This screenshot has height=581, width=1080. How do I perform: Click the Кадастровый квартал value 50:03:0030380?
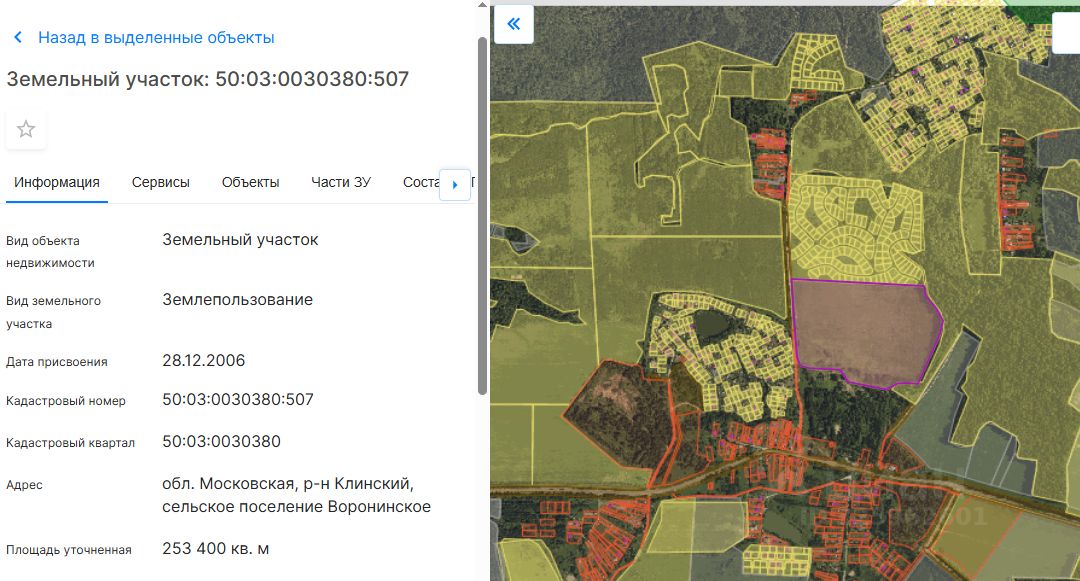tap(221, 442)
